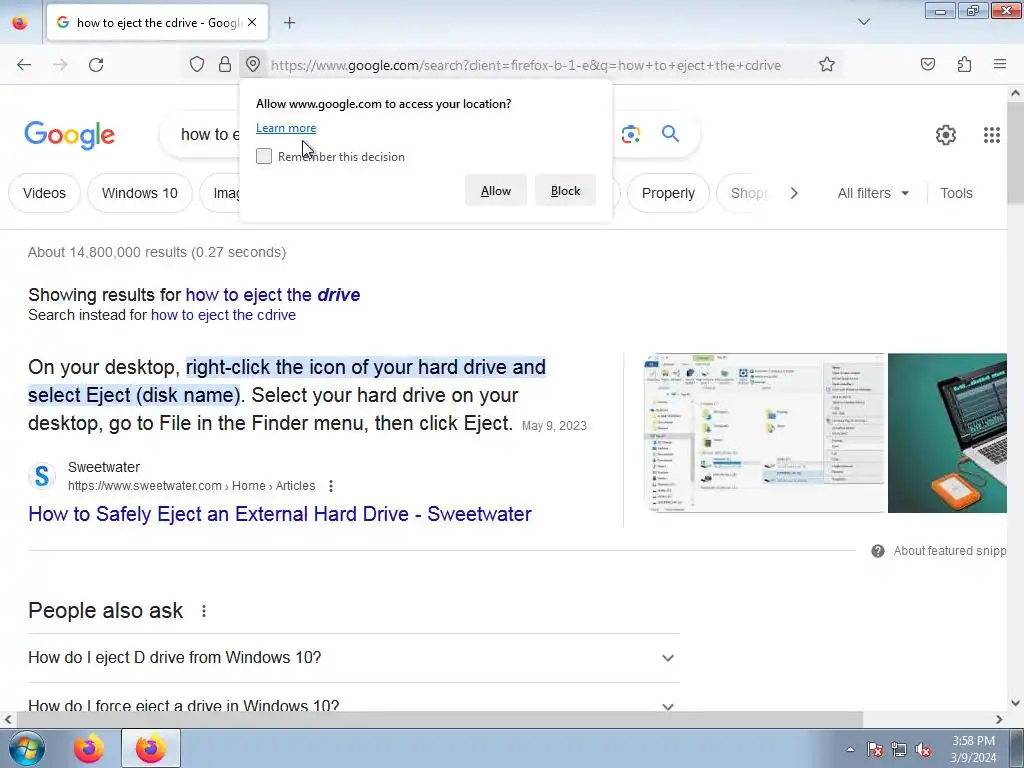Click Block in the location prompt
1024x768 pixels.
coord(565,191)
